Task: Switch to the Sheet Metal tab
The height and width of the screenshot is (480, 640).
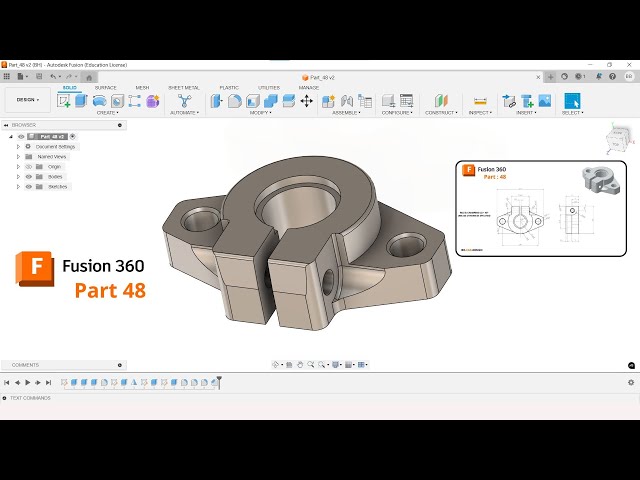Action: pyautogui.click(x=184, y=88)
